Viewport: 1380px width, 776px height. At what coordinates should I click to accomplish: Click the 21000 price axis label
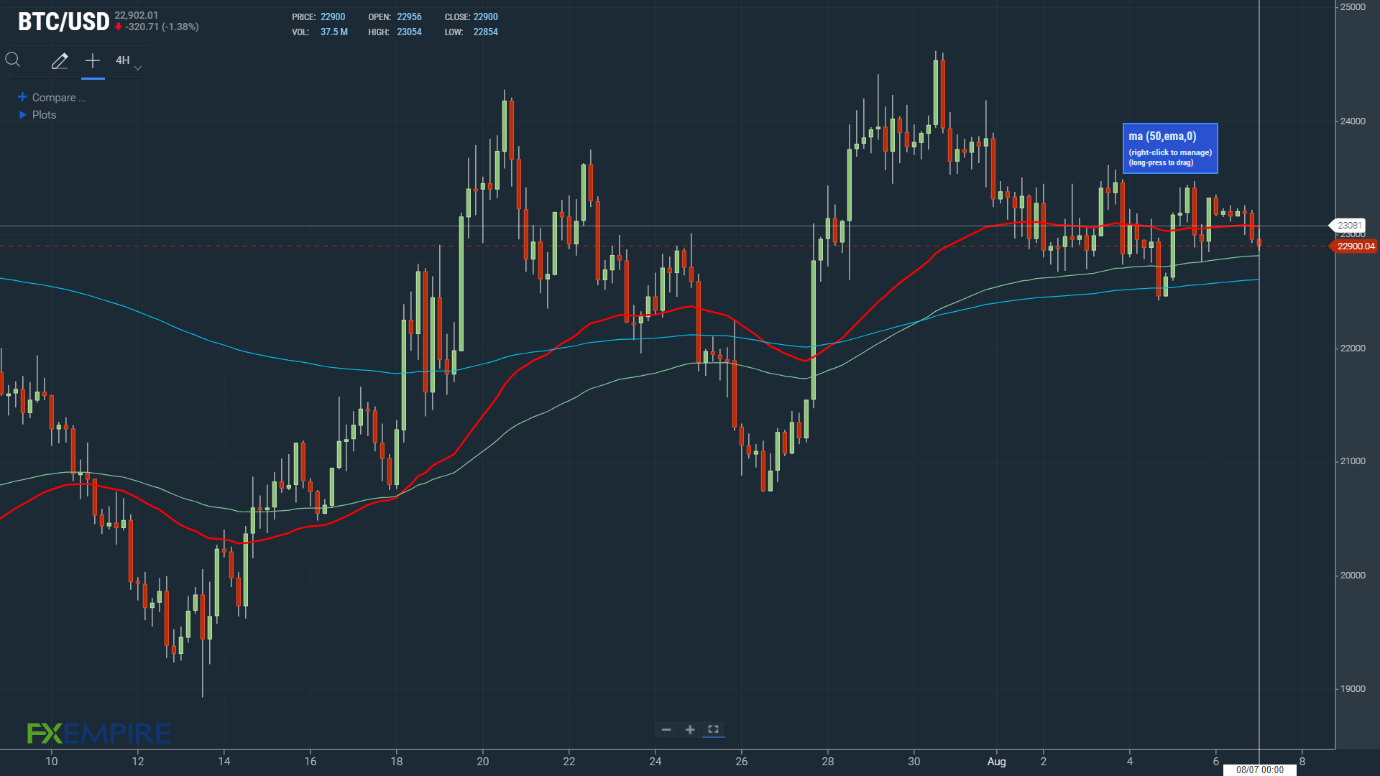[1353, 461]
